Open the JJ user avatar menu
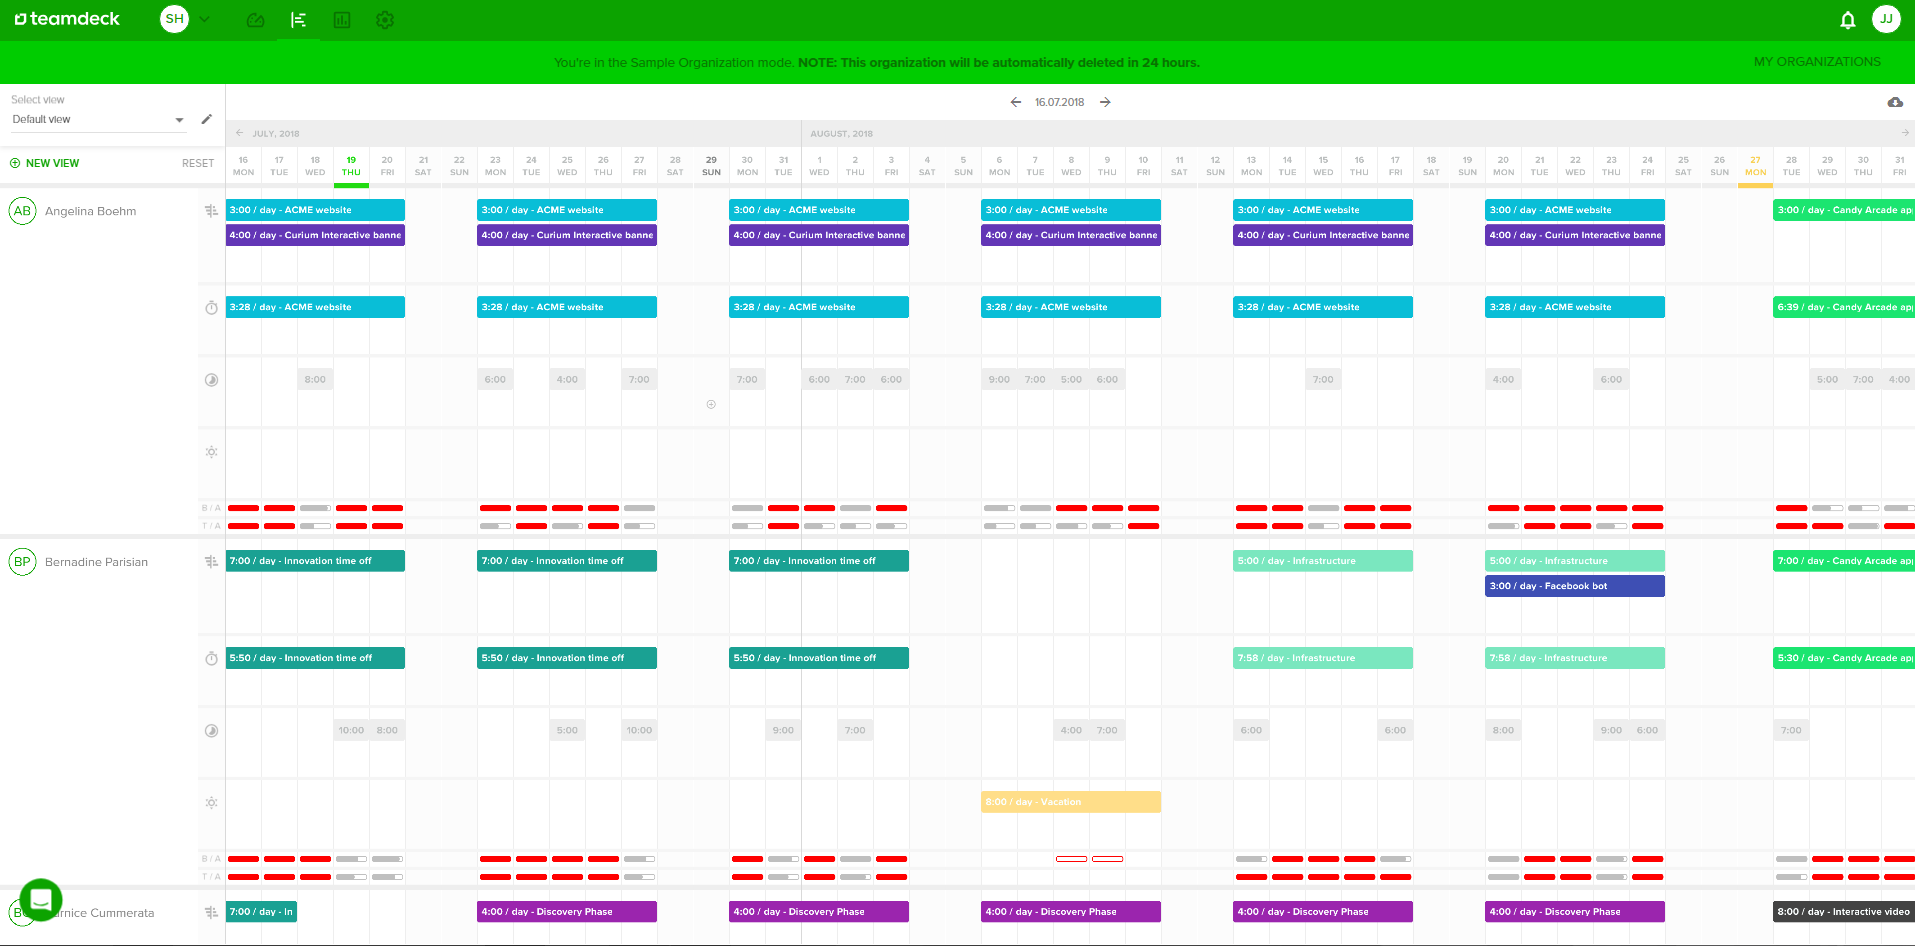The height and width of the screenshot is (946, 1915). click(x=1886, y=19)
